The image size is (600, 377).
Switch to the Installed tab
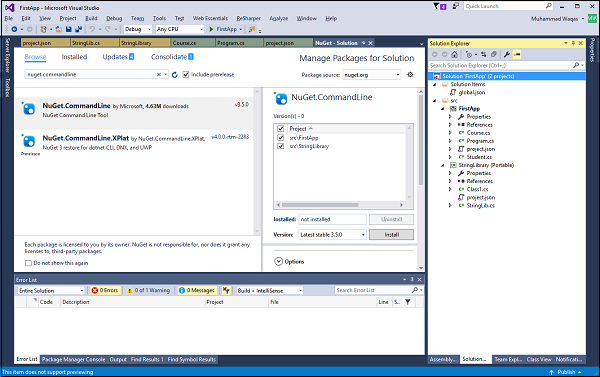click(x=74, y=57)
